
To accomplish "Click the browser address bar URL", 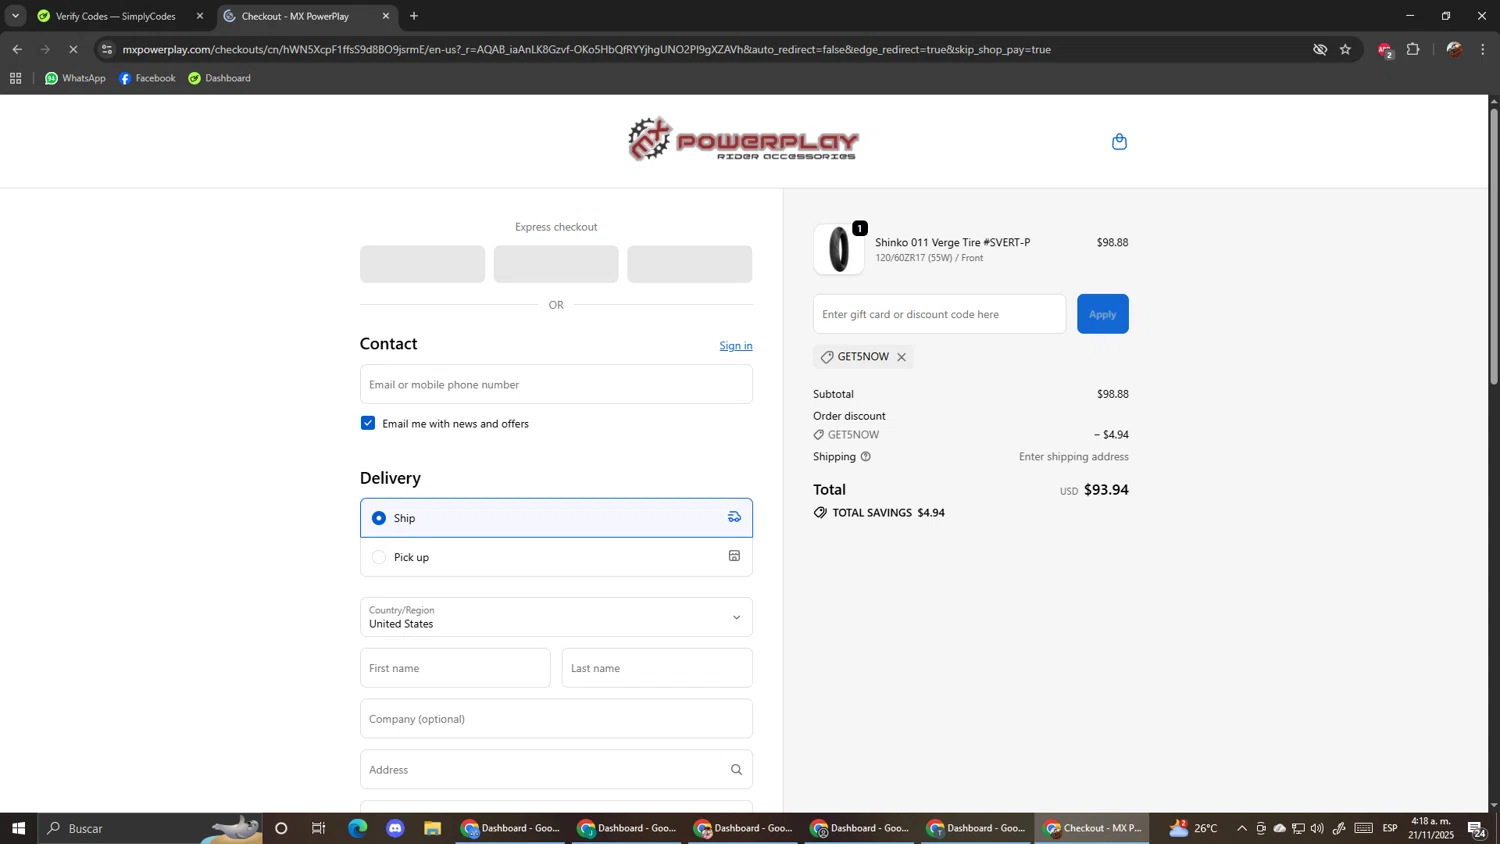I will 587,49.
